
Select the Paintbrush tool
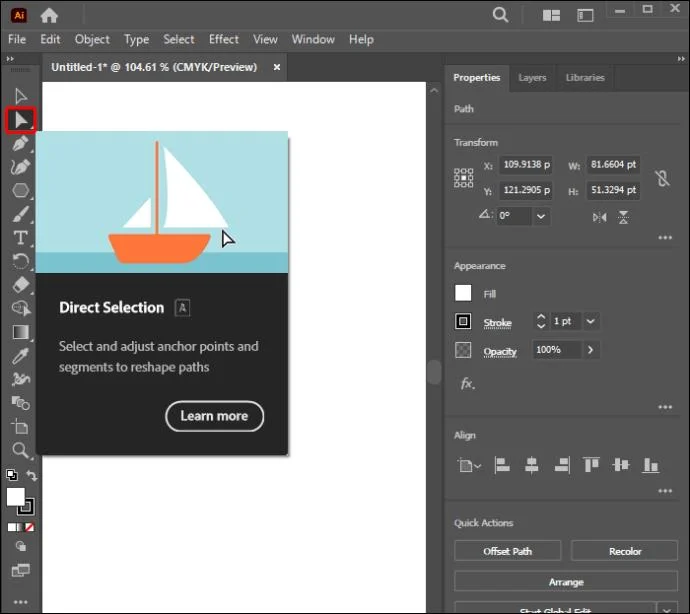[x=20, y=214]
